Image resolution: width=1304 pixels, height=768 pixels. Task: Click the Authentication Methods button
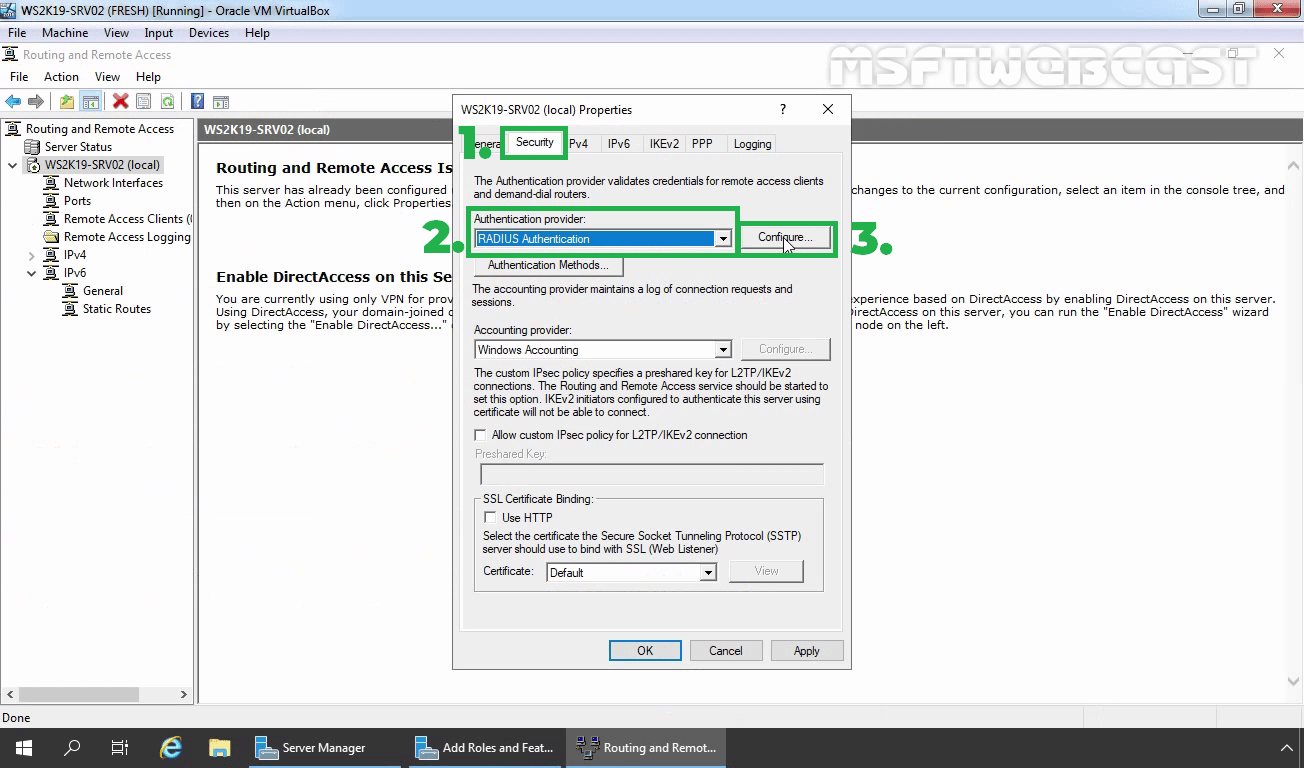547,265
